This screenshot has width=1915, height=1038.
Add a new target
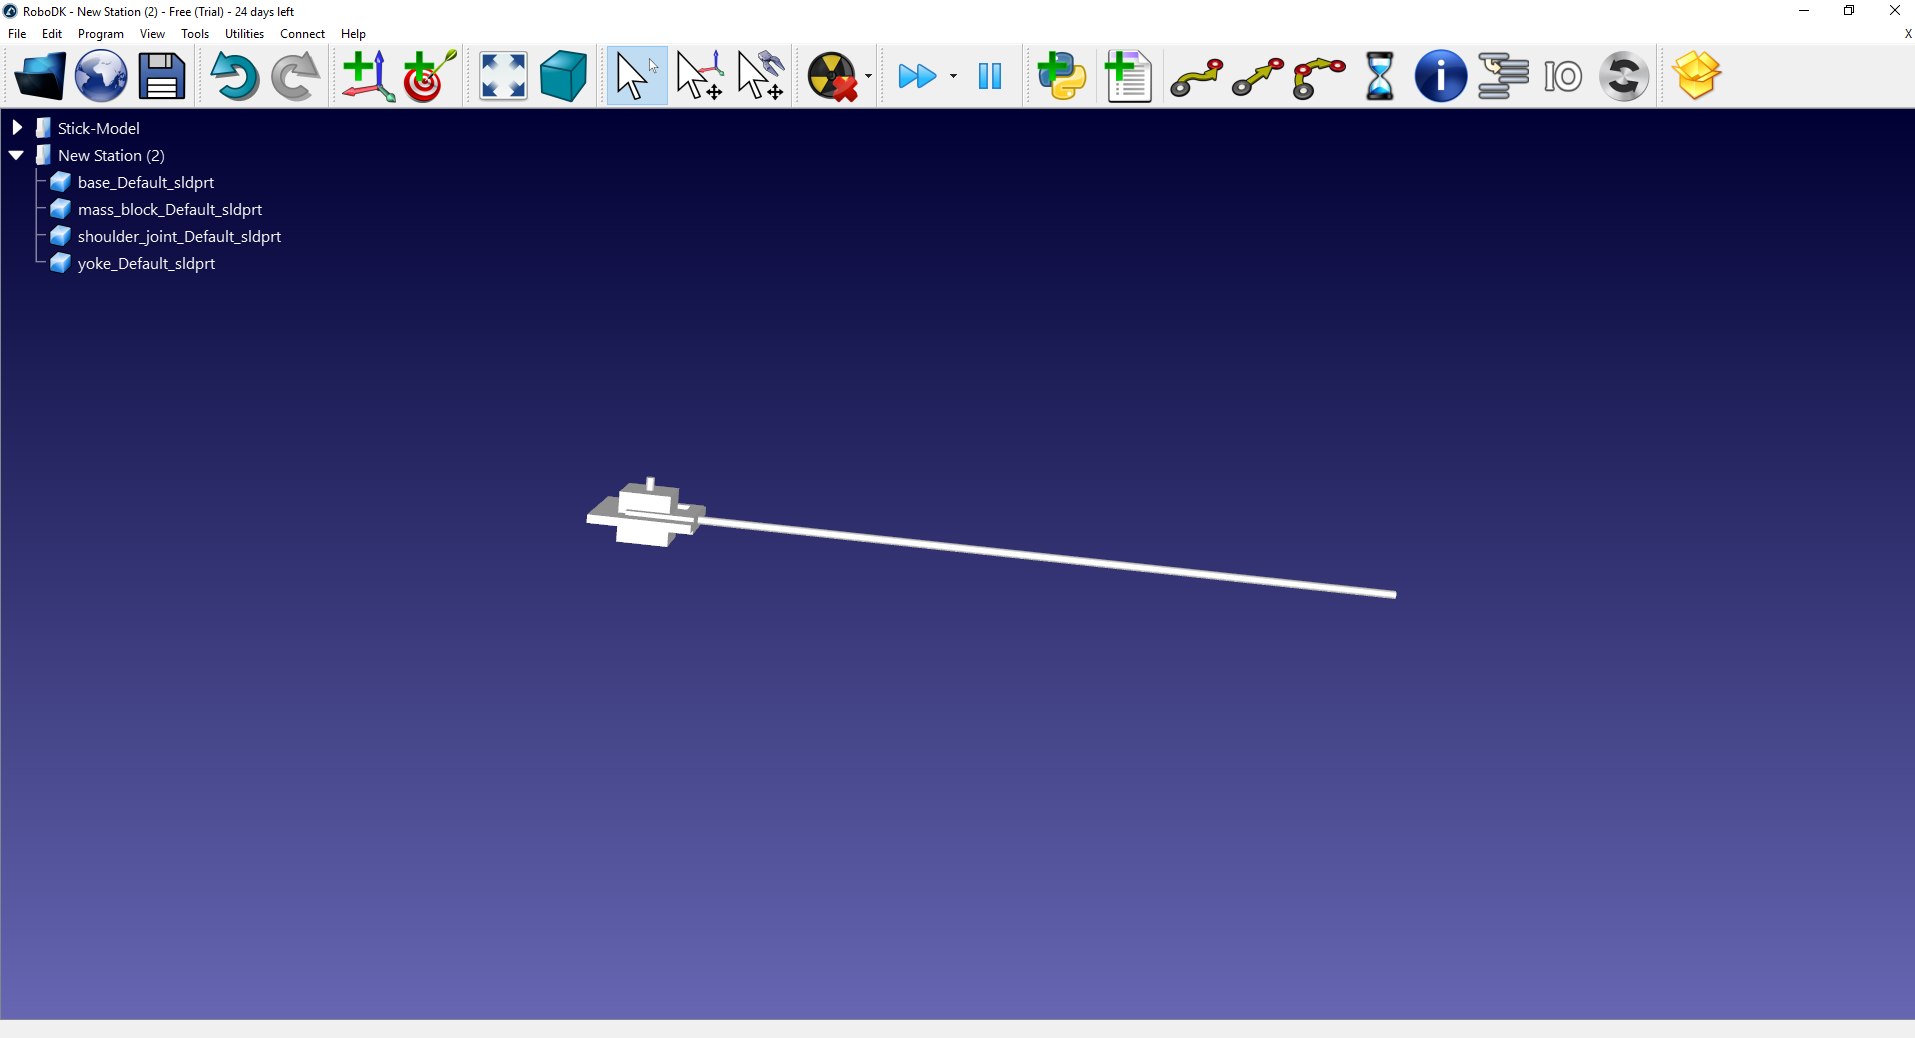pyautogui.click(x=430, y=76)
